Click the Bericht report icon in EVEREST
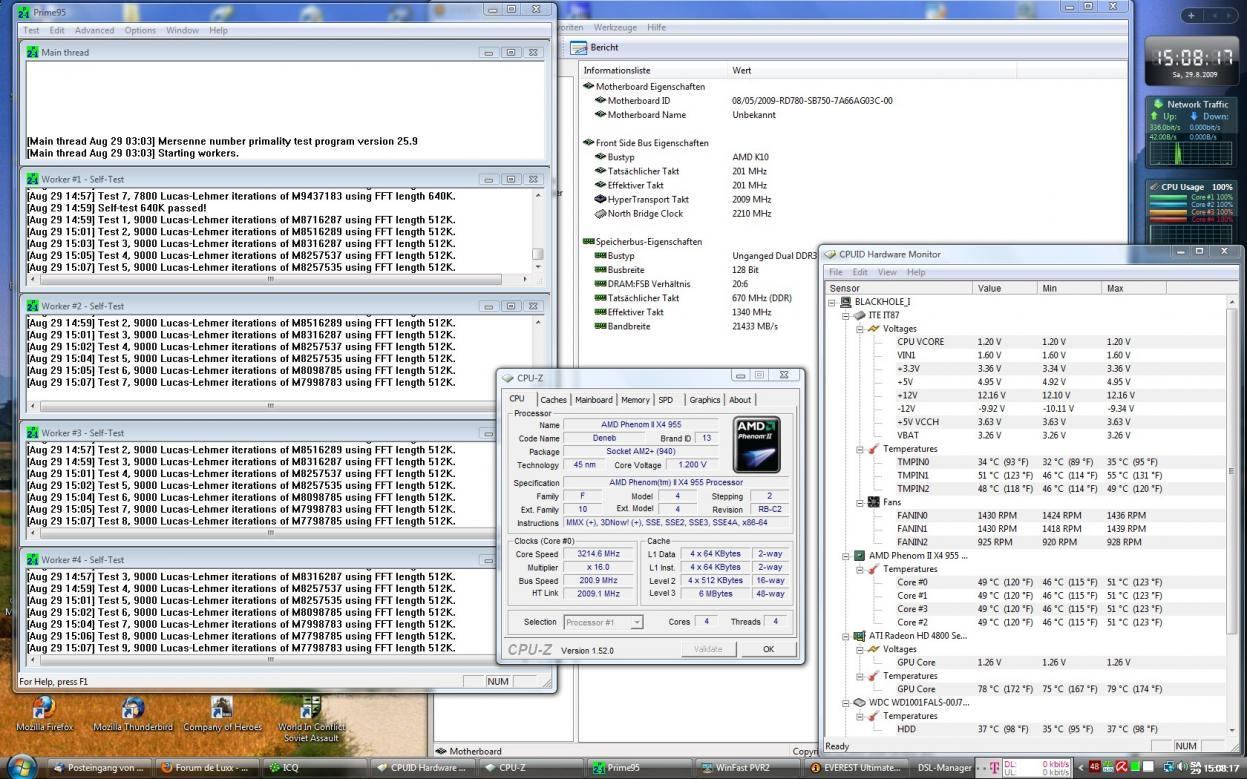Image resolution: width=1247 pixels, height=779 pixels. click(578, 48)
